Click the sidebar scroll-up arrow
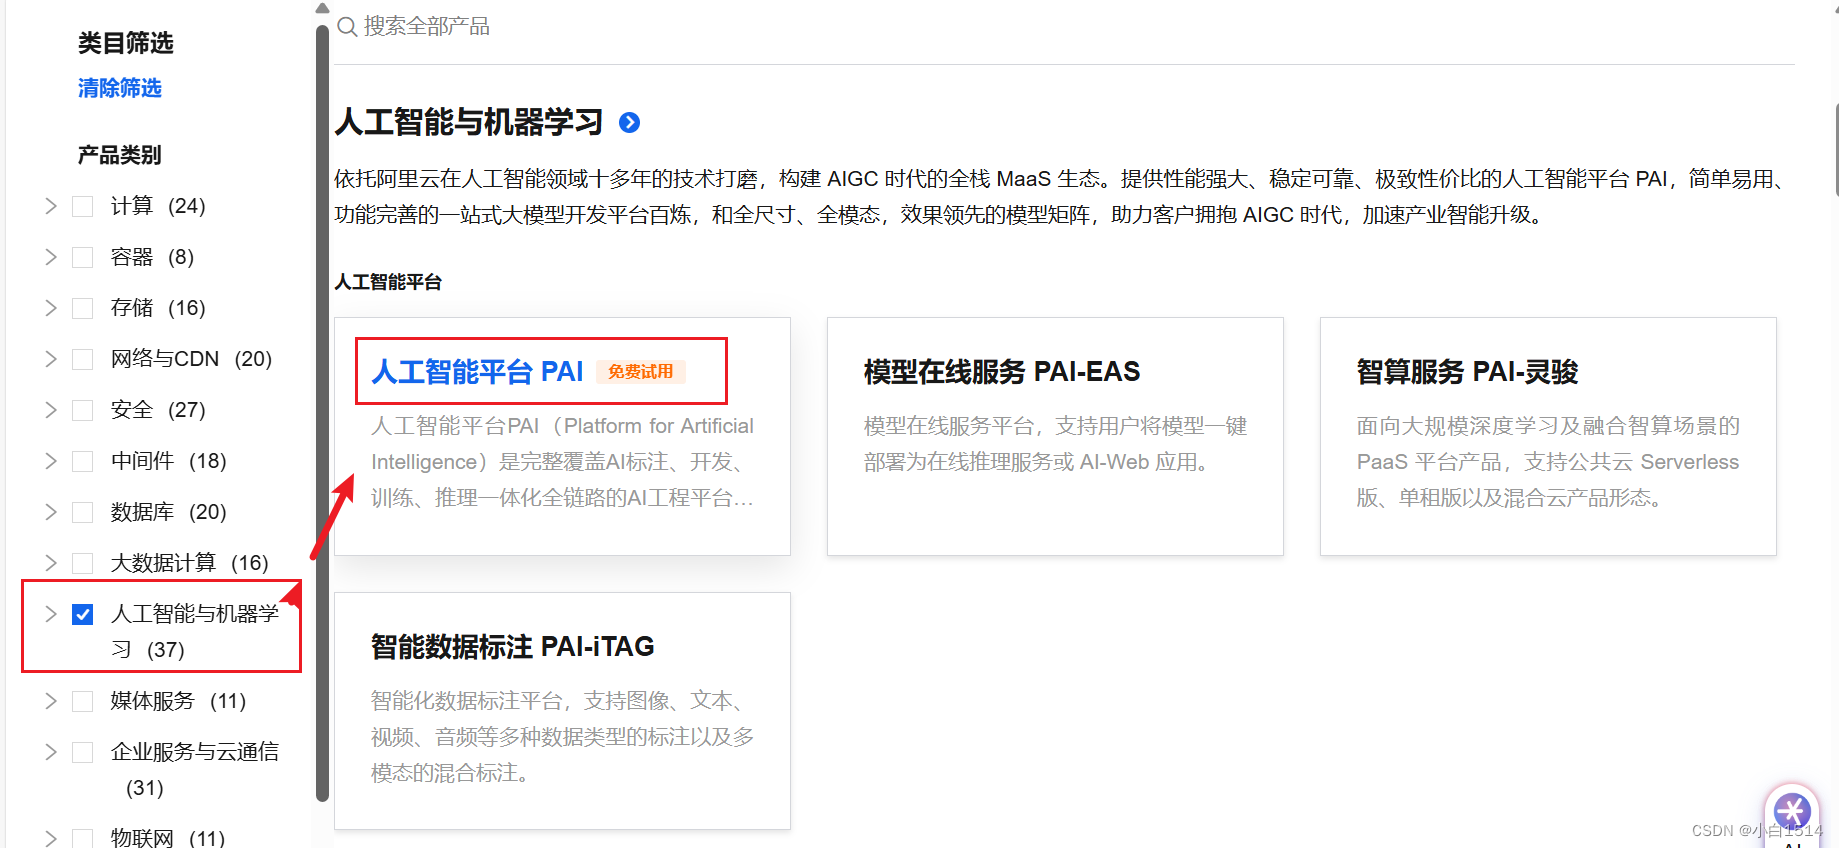The image size is (1839, 848). click(x=322, y=8)
